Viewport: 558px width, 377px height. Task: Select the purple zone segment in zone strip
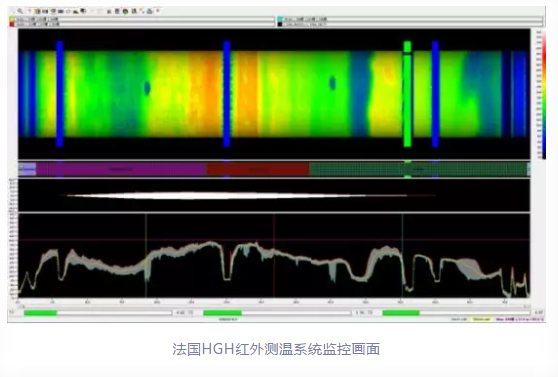(x=121, y=169)
